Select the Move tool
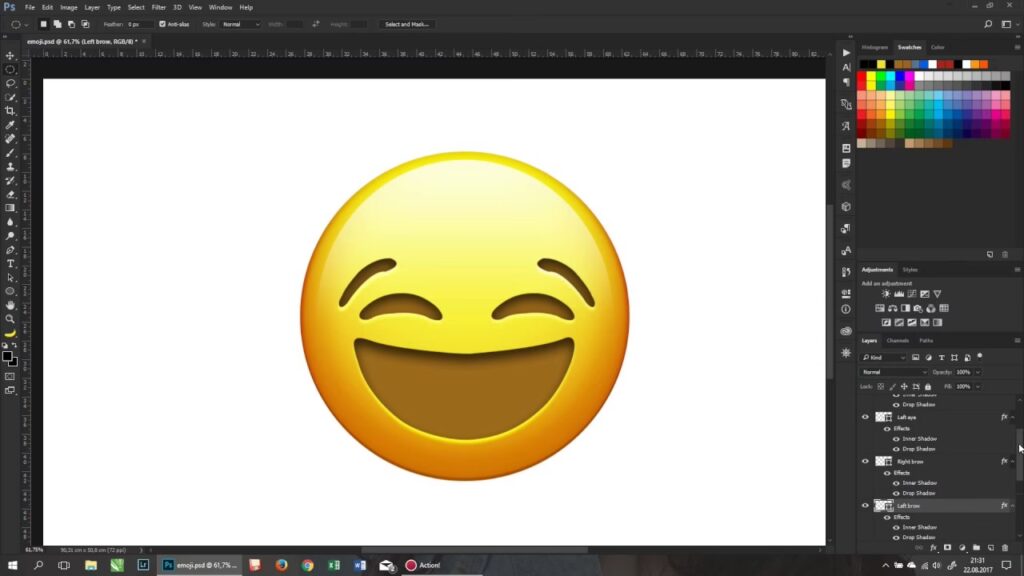Image resolution: width=1024 pixels, height=576 pixels. click(10, 56)
